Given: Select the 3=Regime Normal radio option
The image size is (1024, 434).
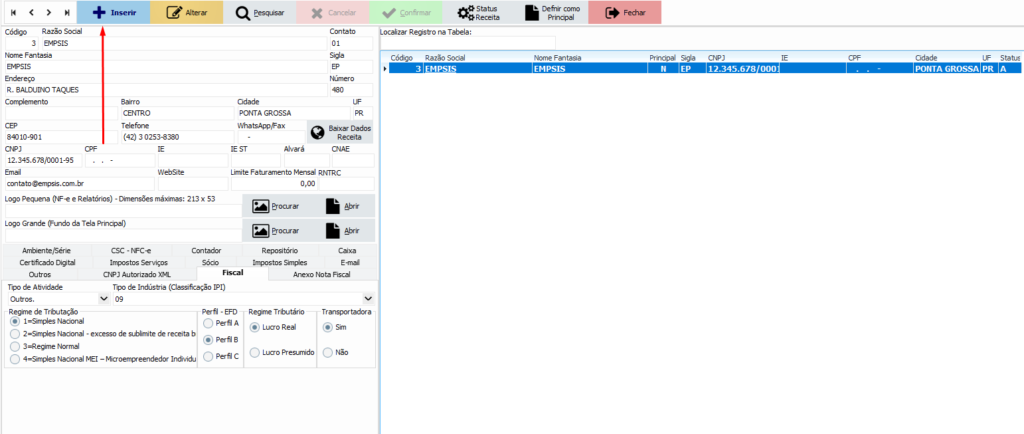Looking at the screenshot, I should [x=14, y=346].
